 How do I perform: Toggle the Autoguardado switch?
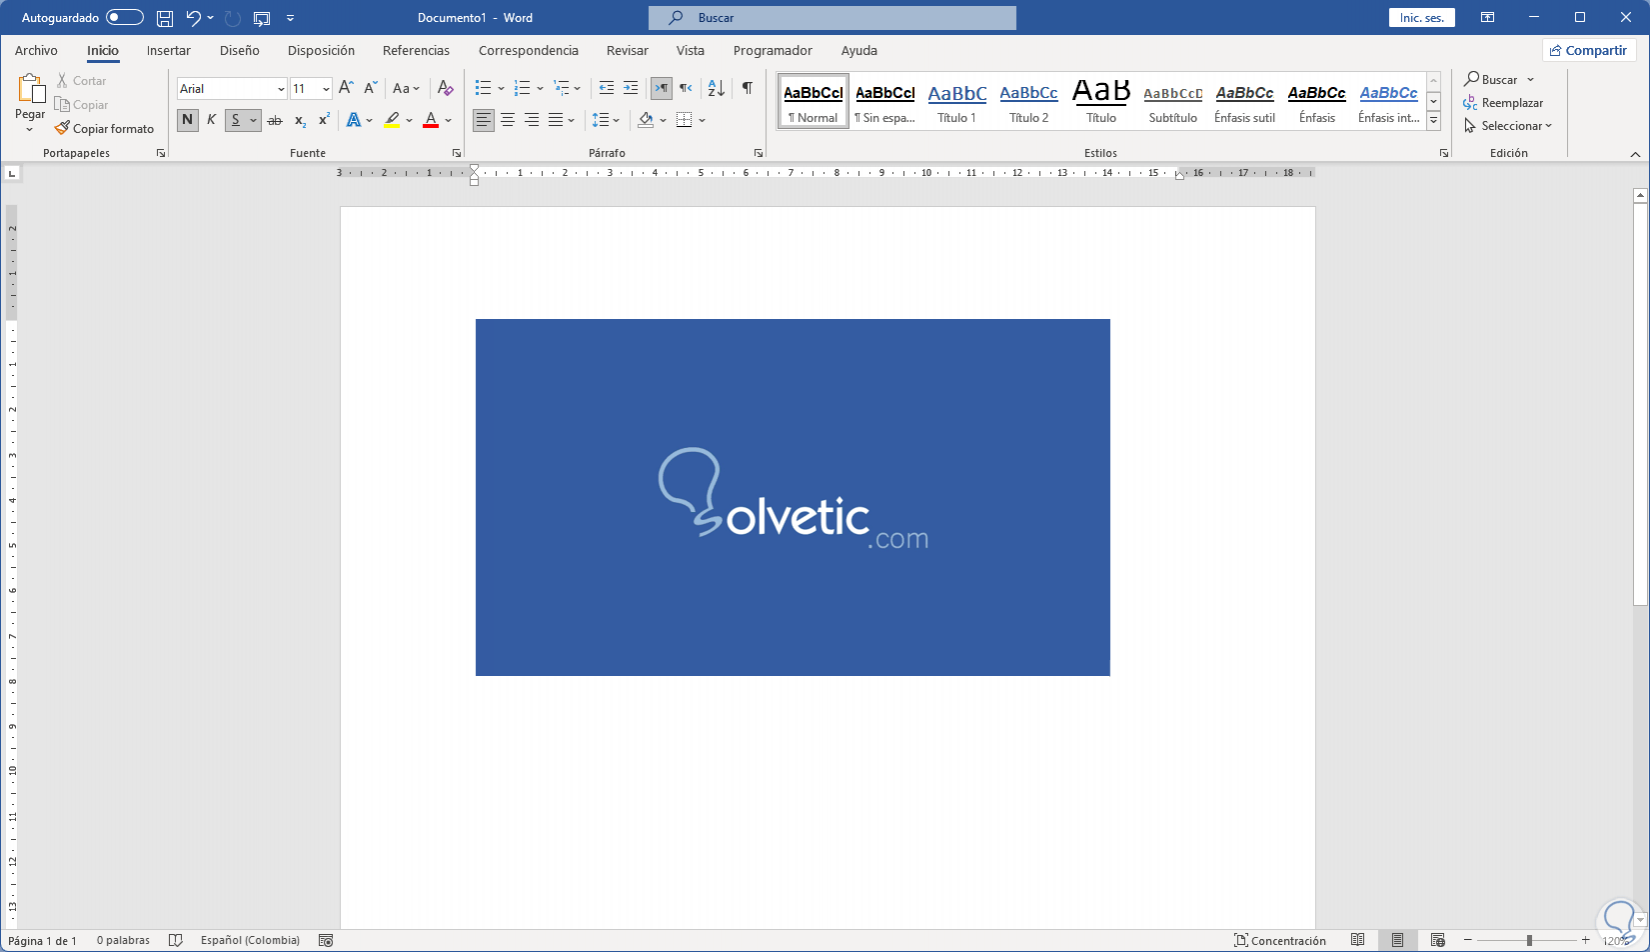tap(124, 18)
